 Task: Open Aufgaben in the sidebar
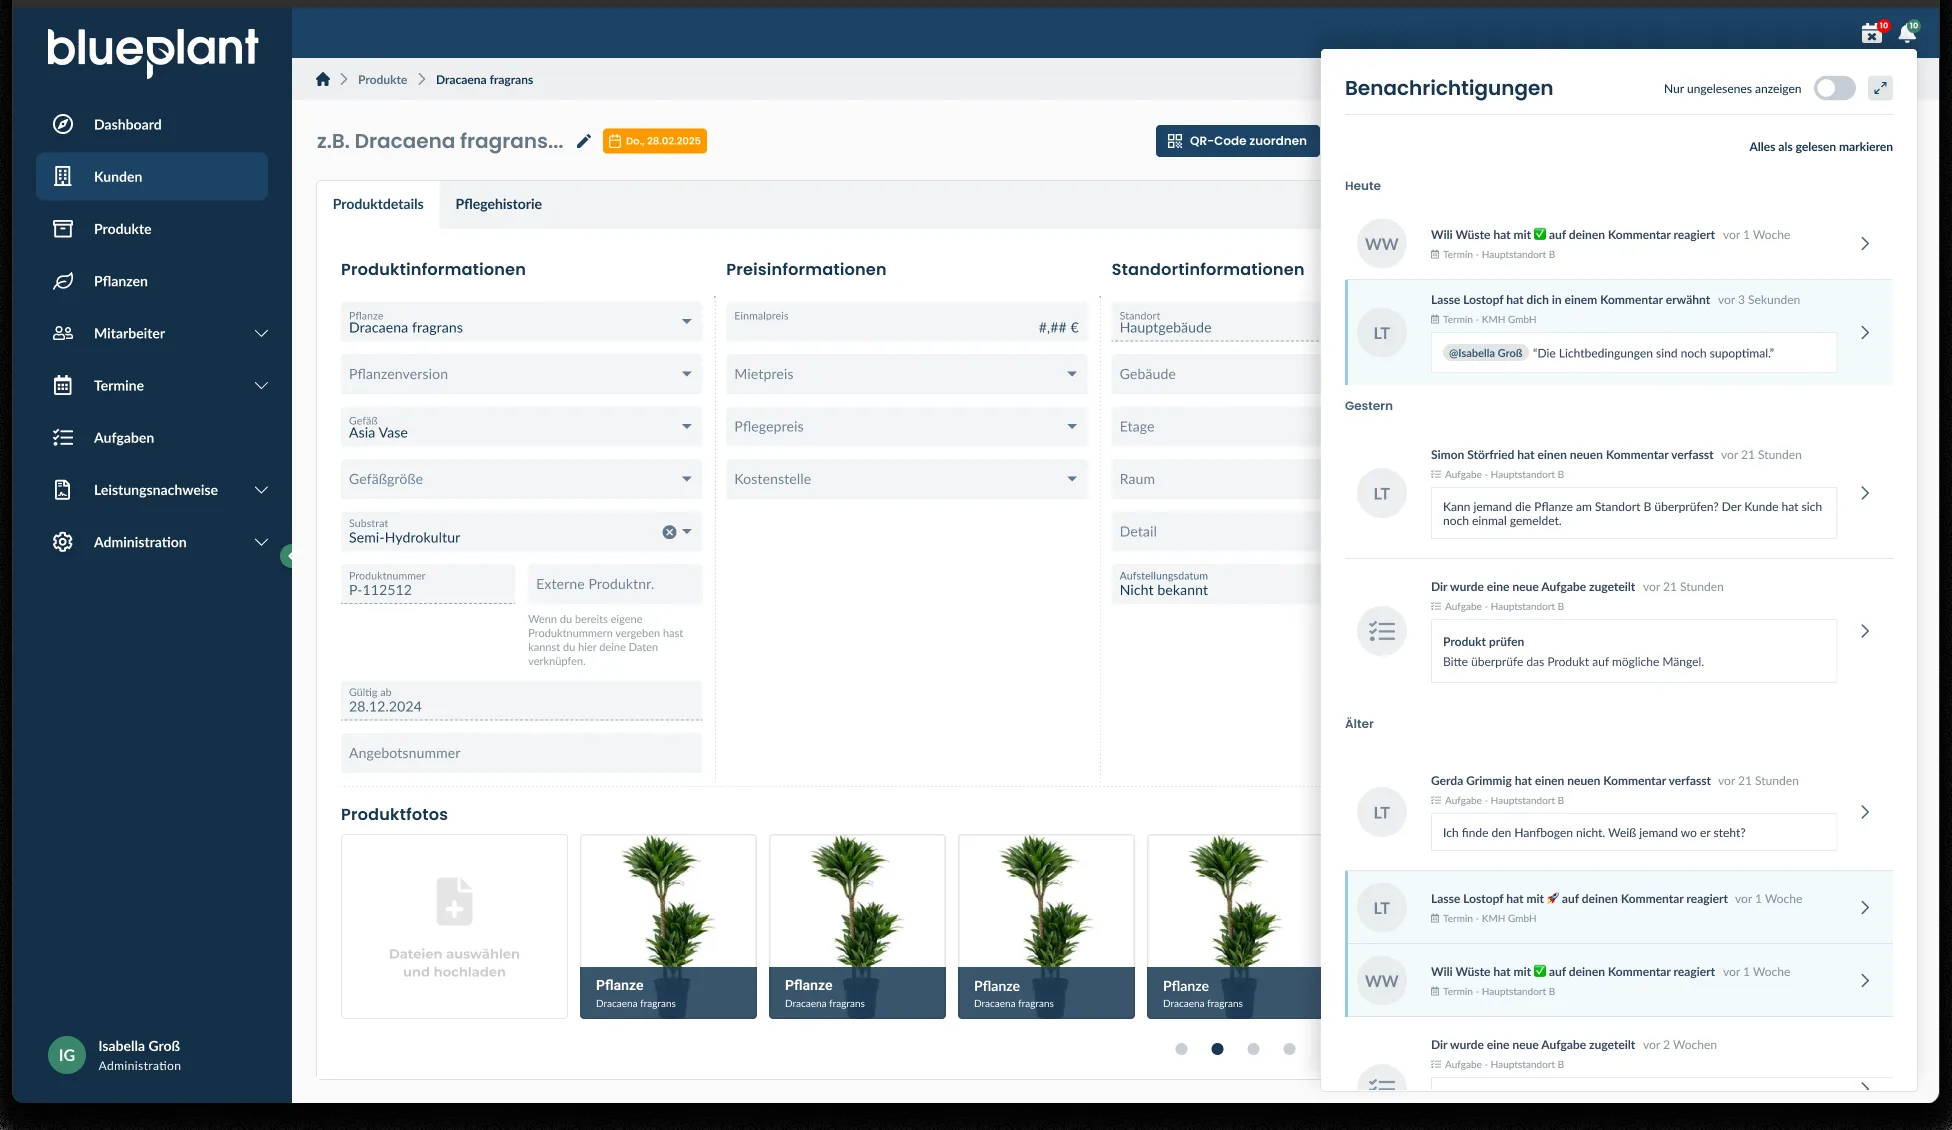[x=152, y=437]
